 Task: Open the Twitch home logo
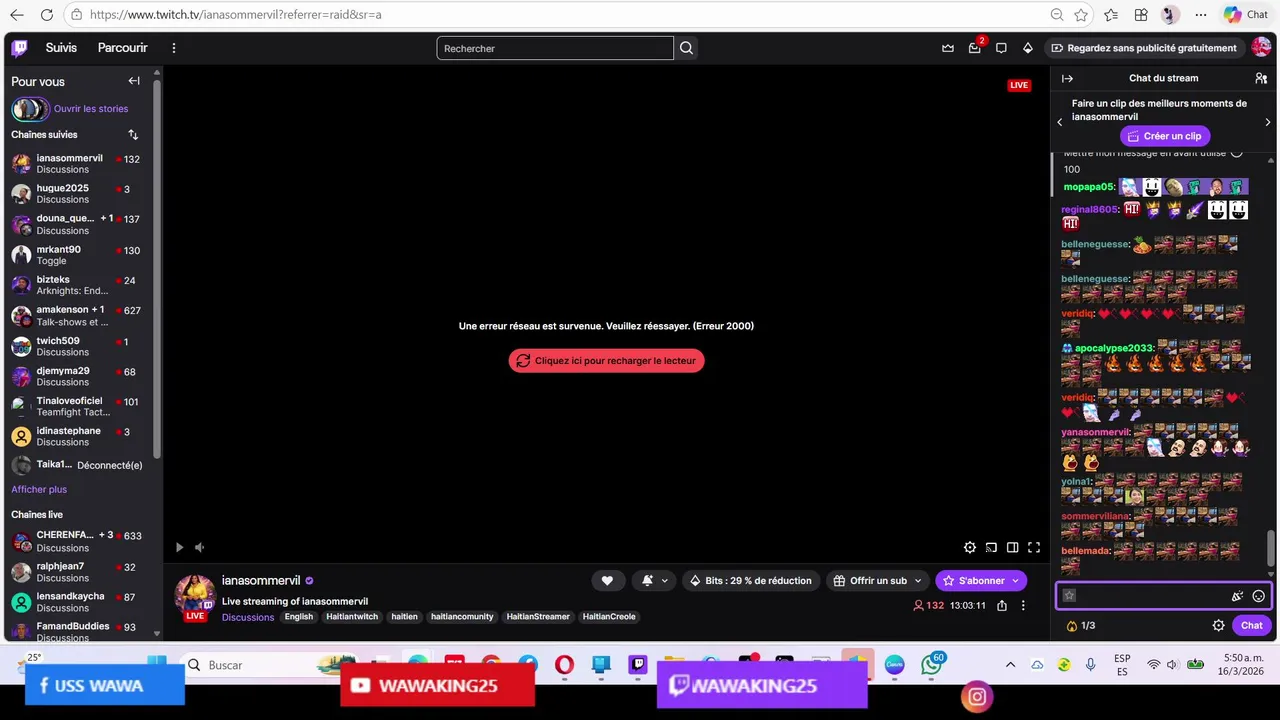click(x=20, y=48)
